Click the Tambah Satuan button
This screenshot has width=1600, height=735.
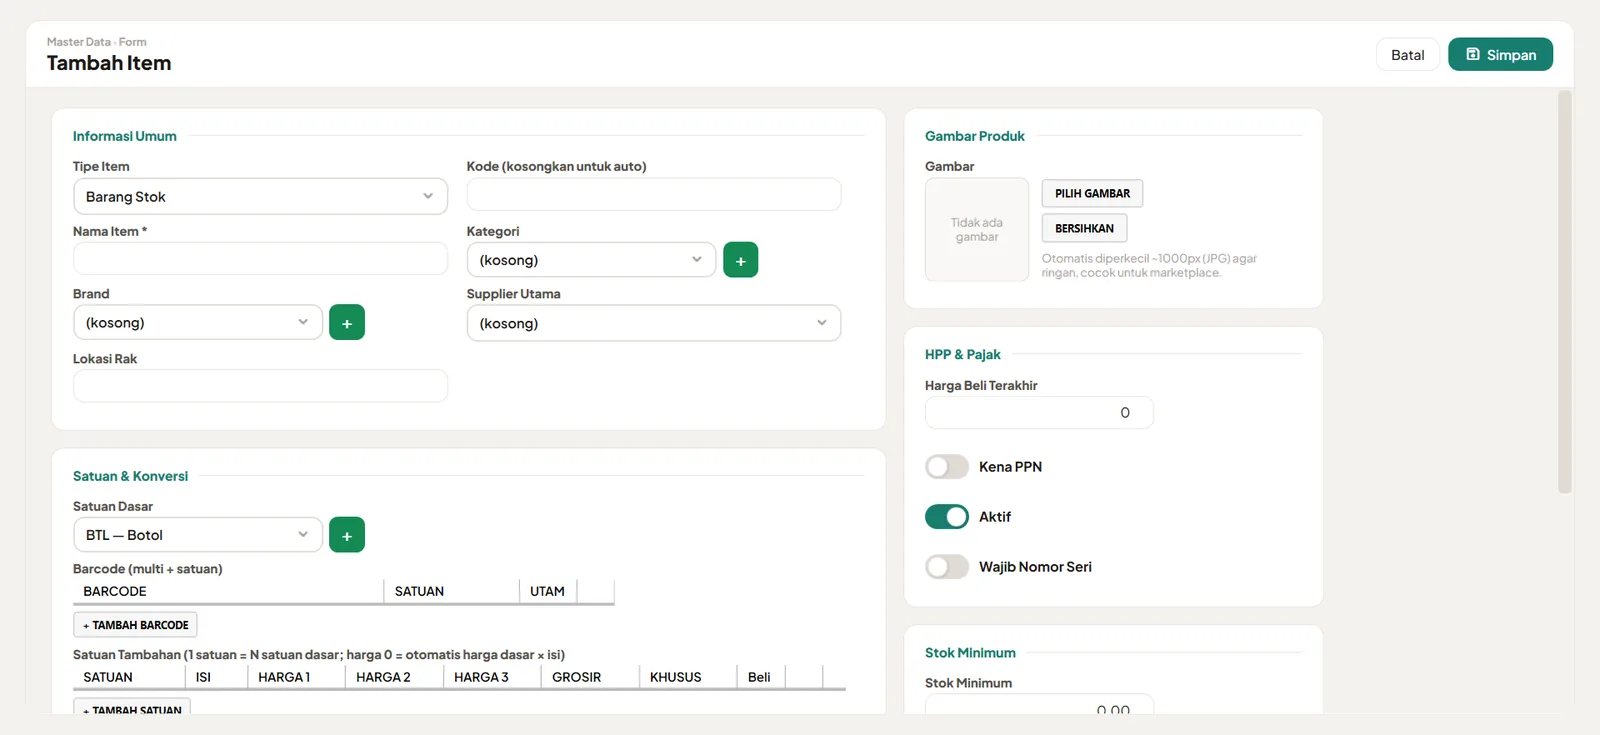click(132, 708)
